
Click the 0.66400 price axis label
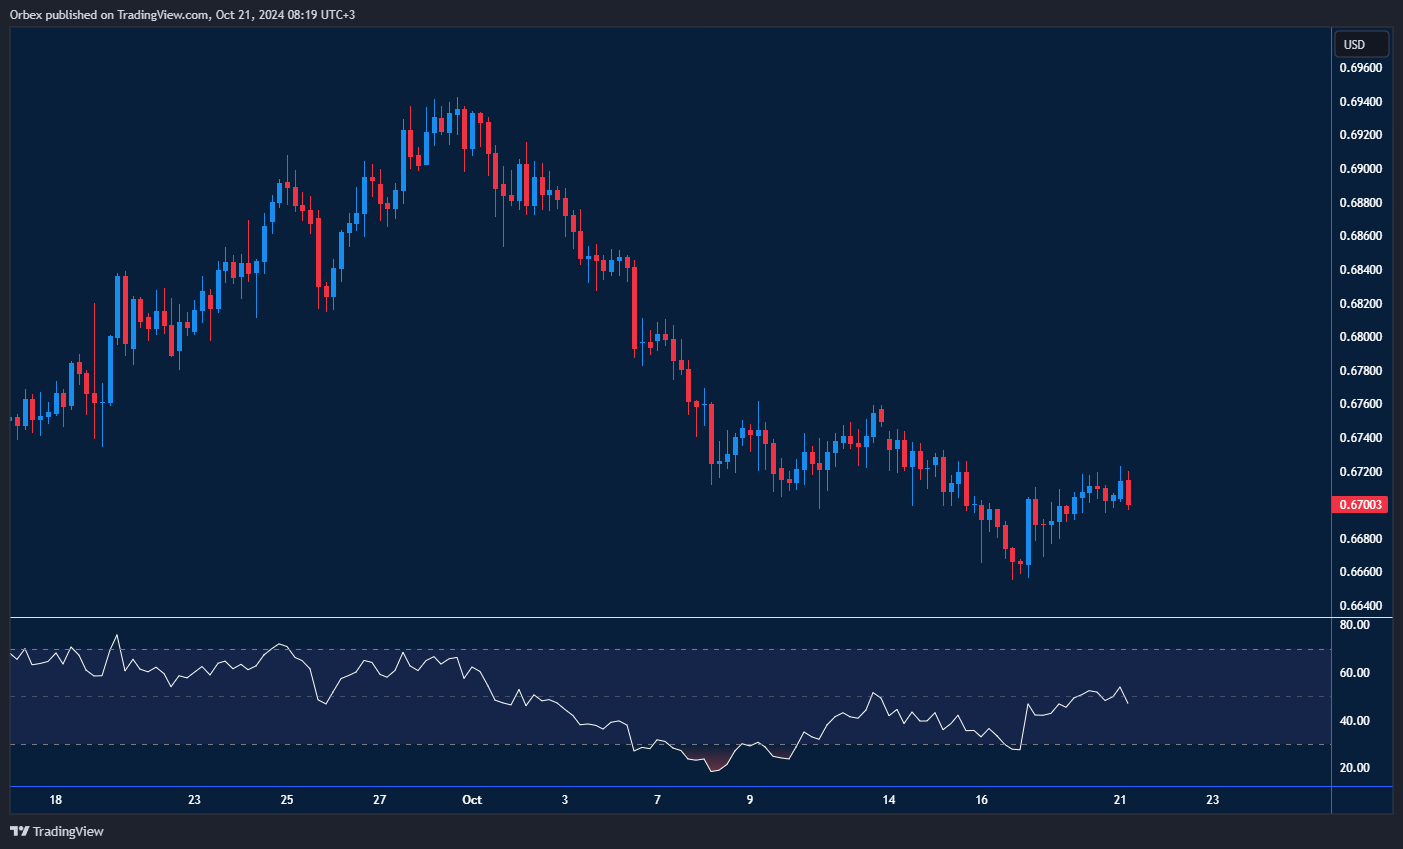click(1361, 606)
